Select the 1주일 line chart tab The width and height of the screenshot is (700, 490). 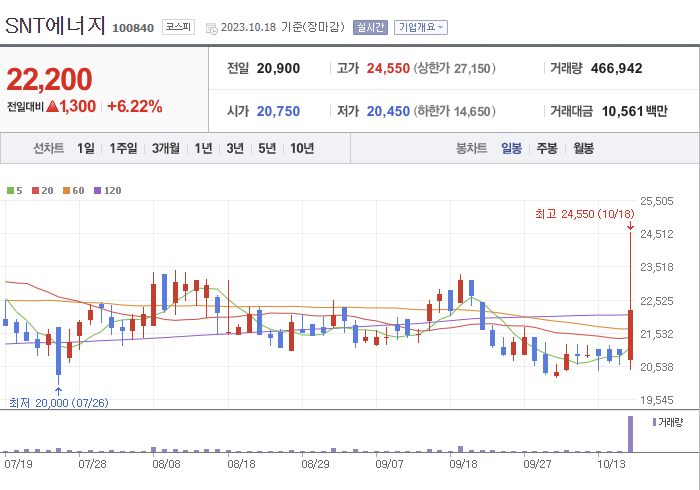[x=123, y=148]
